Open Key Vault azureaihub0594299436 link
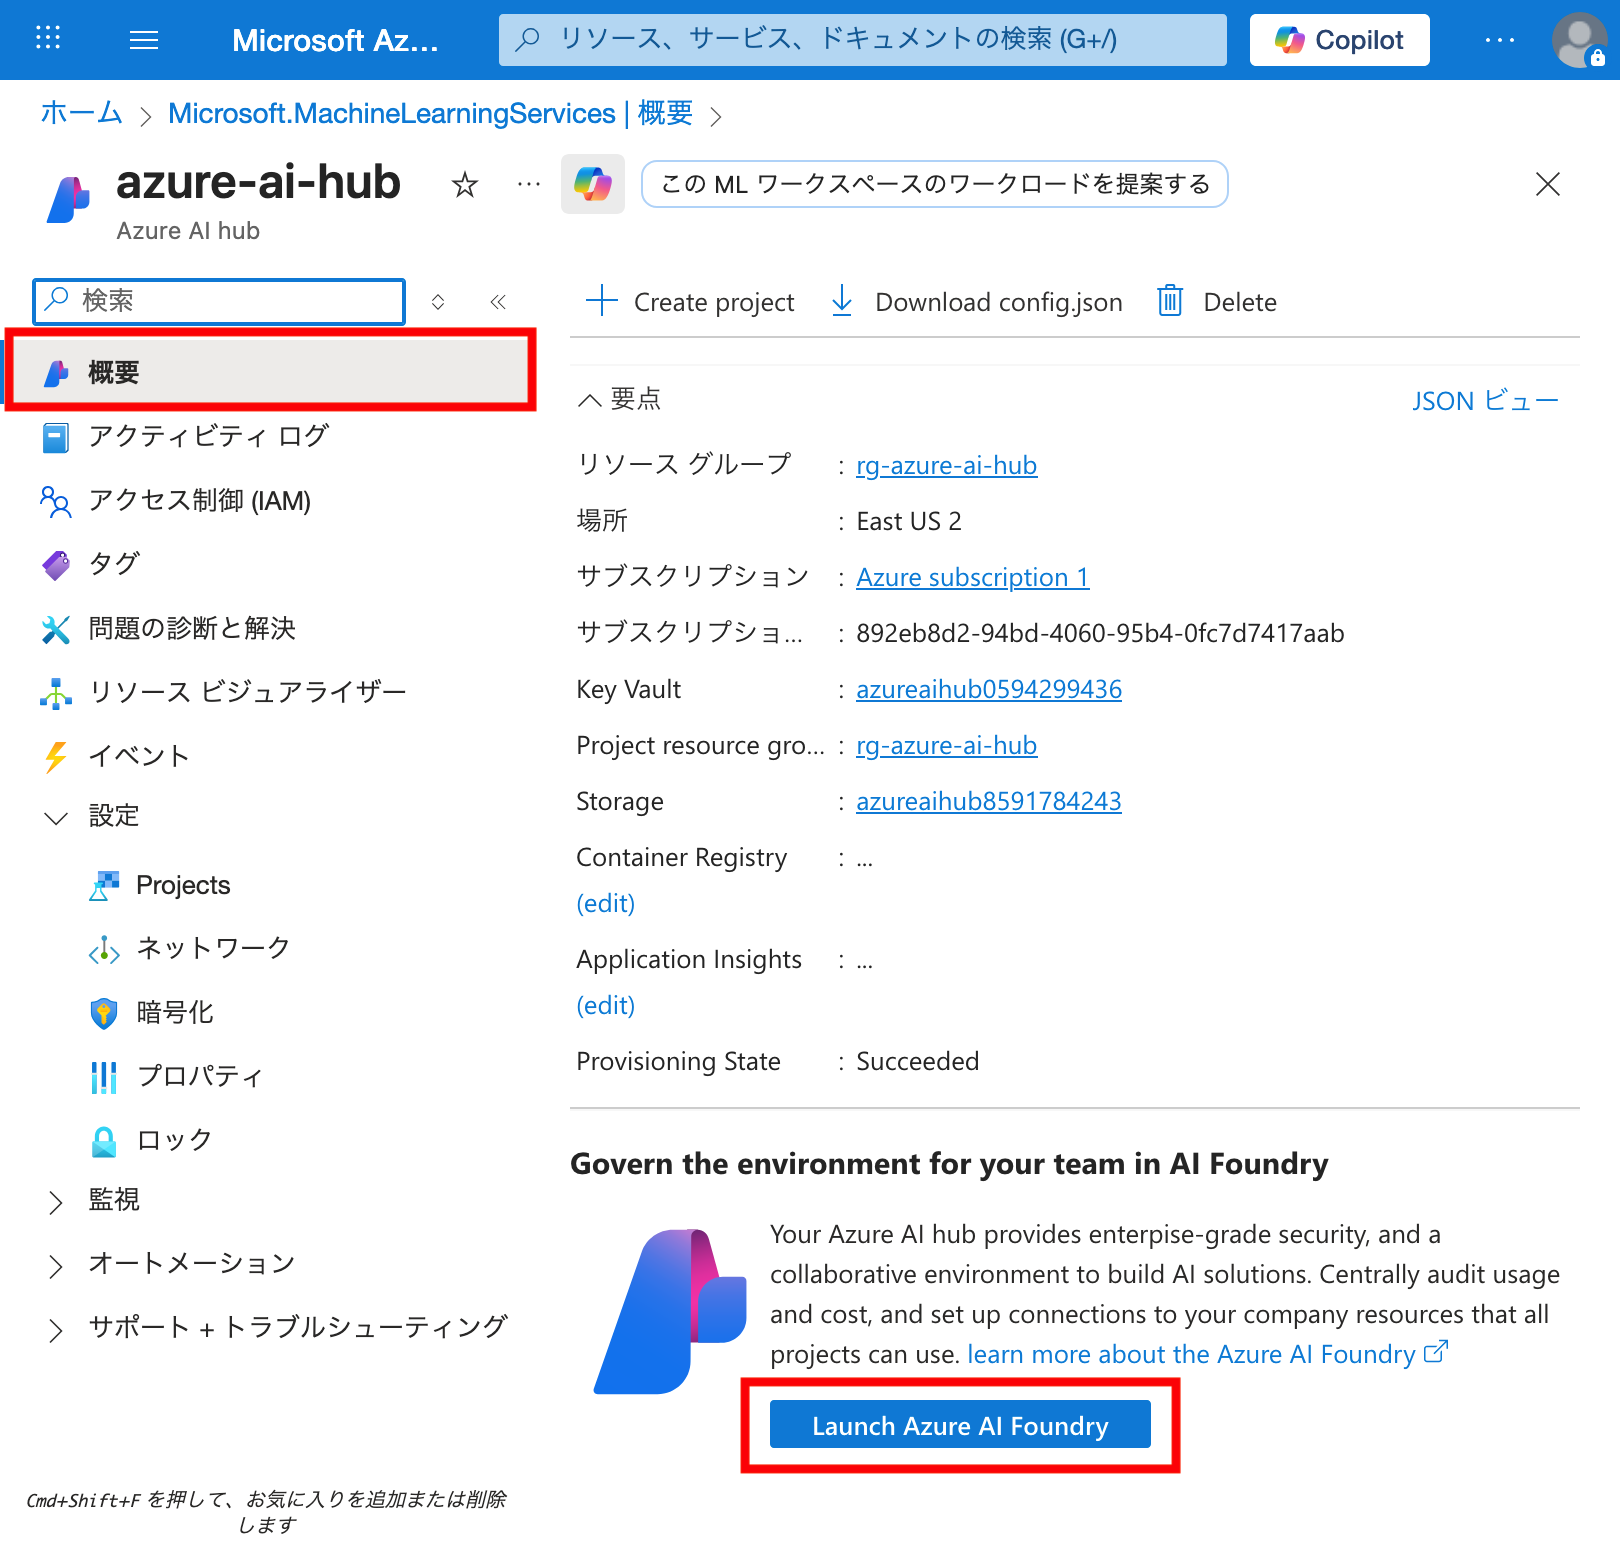 988,689
